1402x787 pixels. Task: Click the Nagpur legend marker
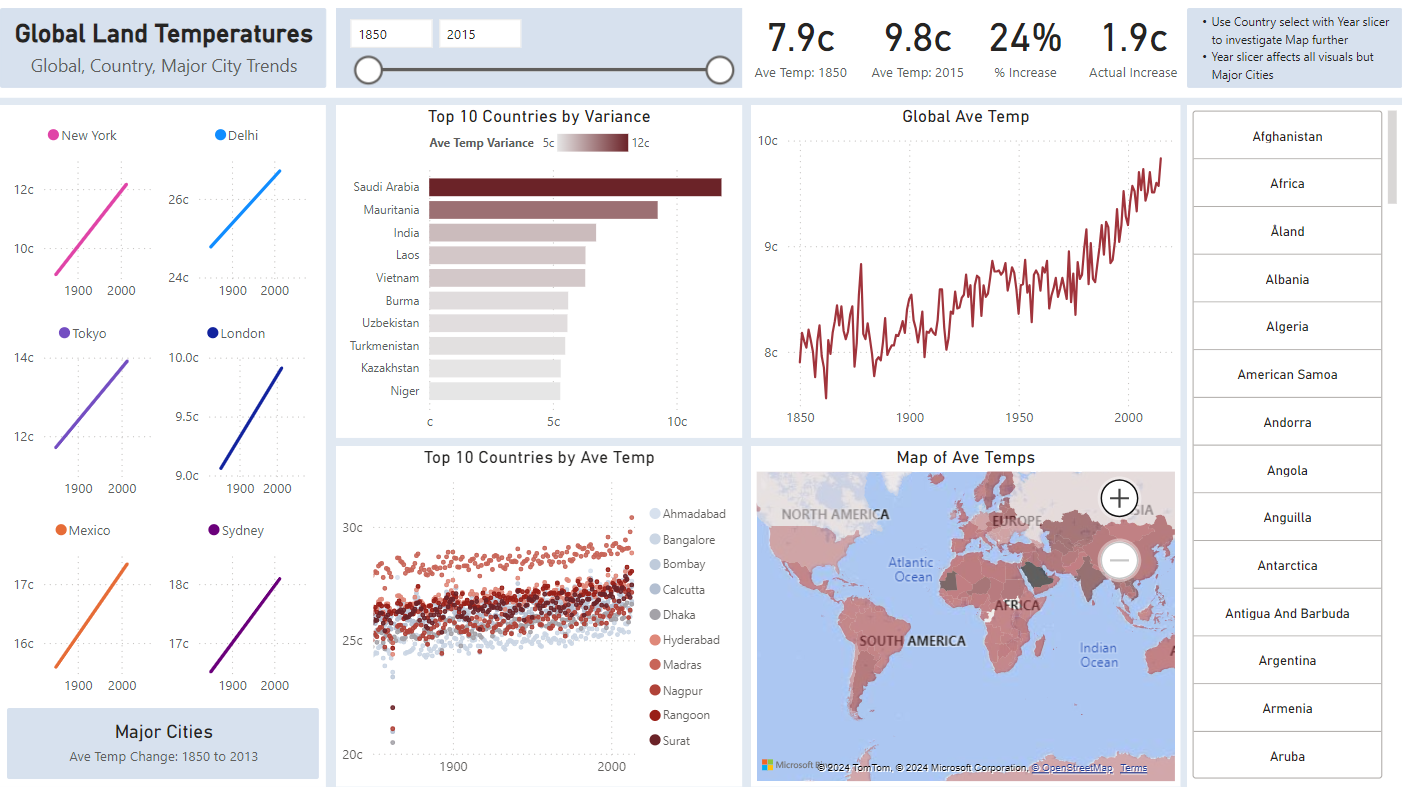click(655, 691)
